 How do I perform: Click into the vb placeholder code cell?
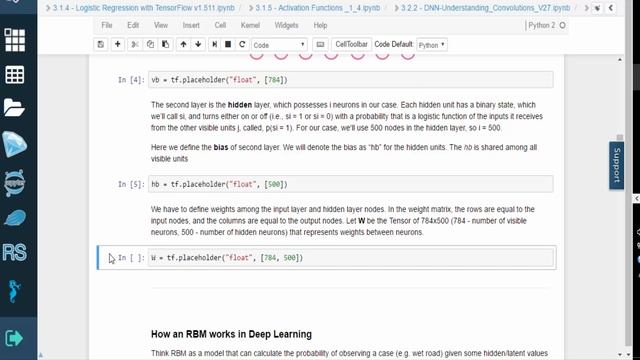point(351,80)
